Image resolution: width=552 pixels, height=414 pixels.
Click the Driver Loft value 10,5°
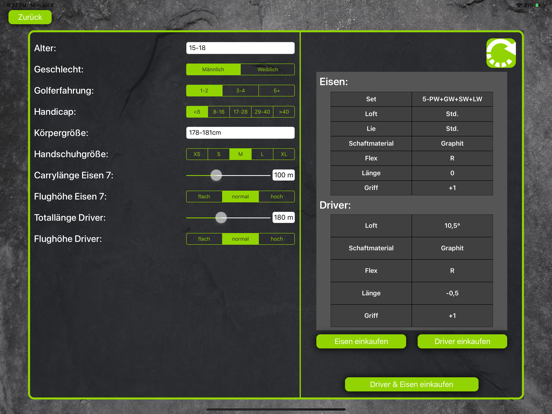click(x=452, y=225)
